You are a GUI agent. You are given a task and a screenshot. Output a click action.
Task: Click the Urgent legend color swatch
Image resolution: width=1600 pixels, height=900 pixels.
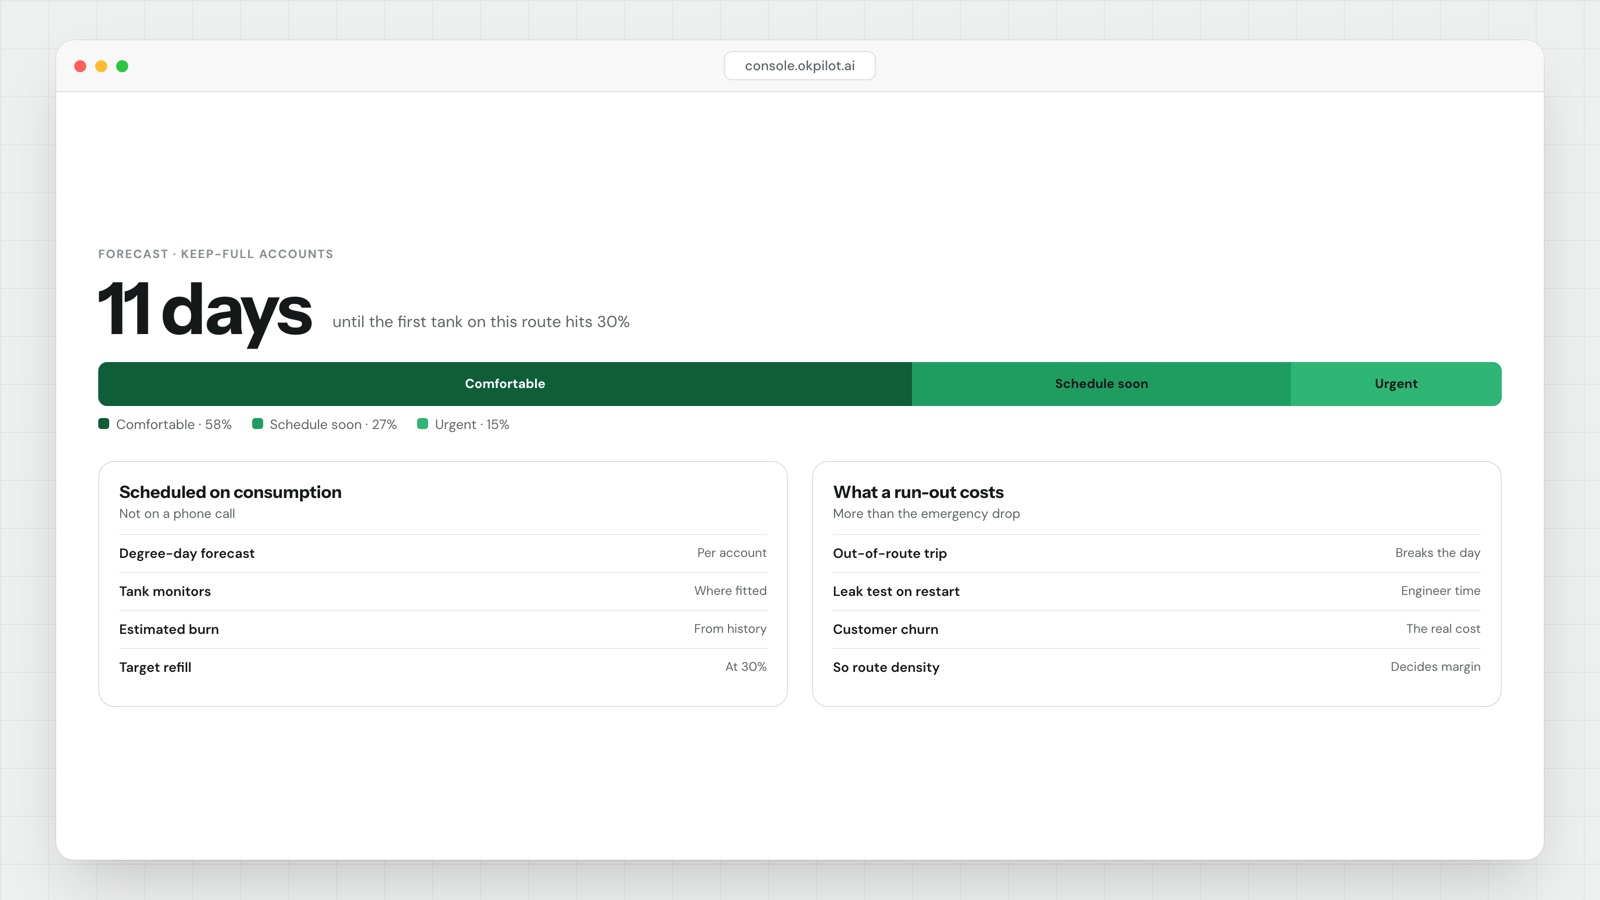pyautogui.click(x=423, y=424)
